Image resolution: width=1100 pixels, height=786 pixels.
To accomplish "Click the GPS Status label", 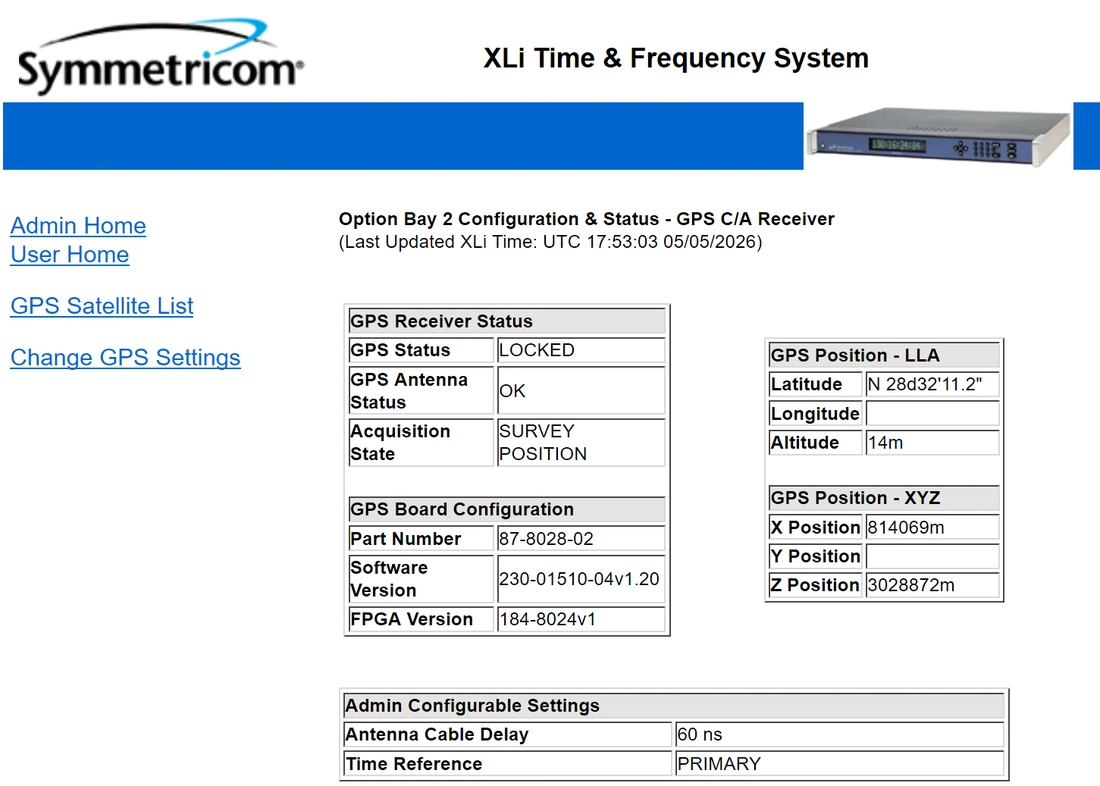I will tap(400, 350).
